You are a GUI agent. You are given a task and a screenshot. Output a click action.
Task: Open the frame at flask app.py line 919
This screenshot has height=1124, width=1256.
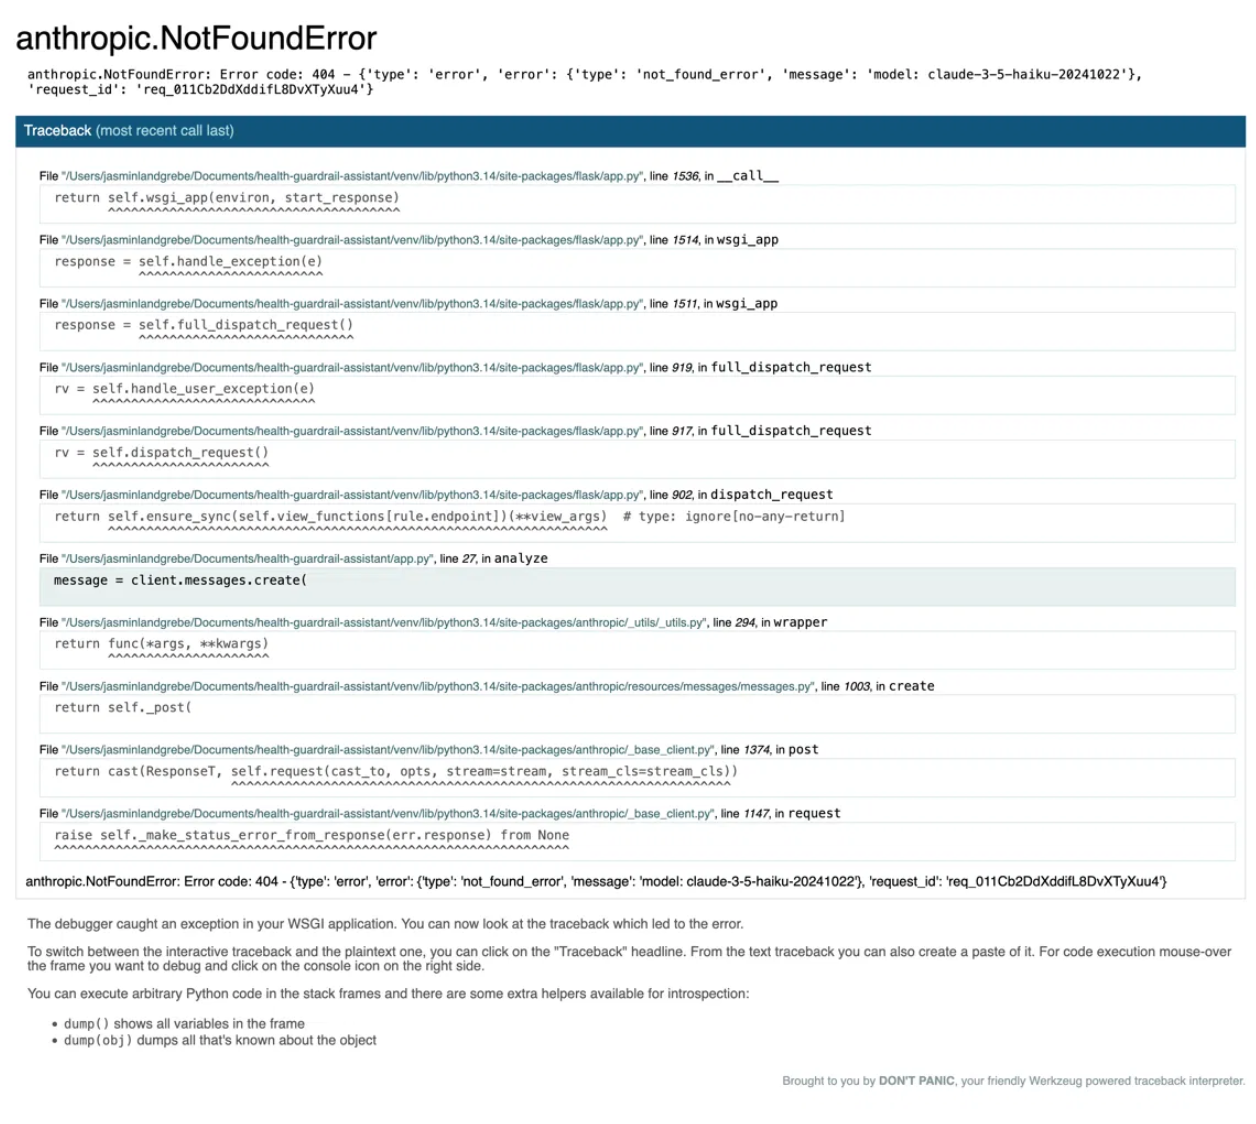coord(455,368)
